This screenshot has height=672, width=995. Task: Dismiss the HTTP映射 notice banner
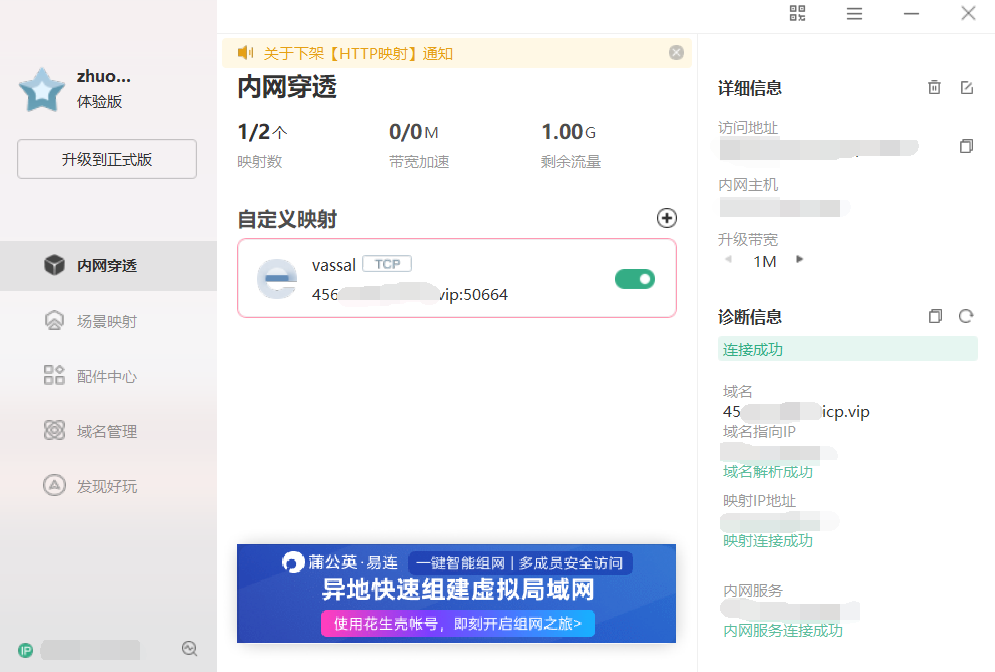(676, 53)
